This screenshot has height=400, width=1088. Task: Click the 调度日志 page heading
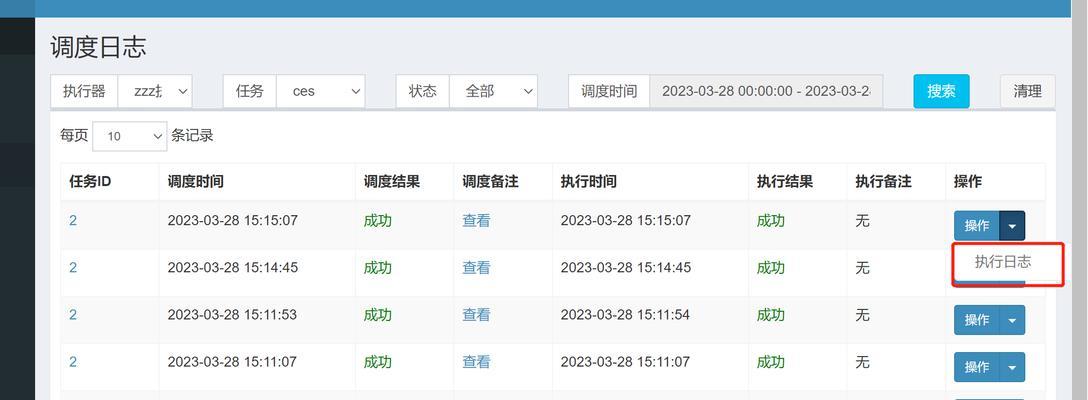click(98, 47)
